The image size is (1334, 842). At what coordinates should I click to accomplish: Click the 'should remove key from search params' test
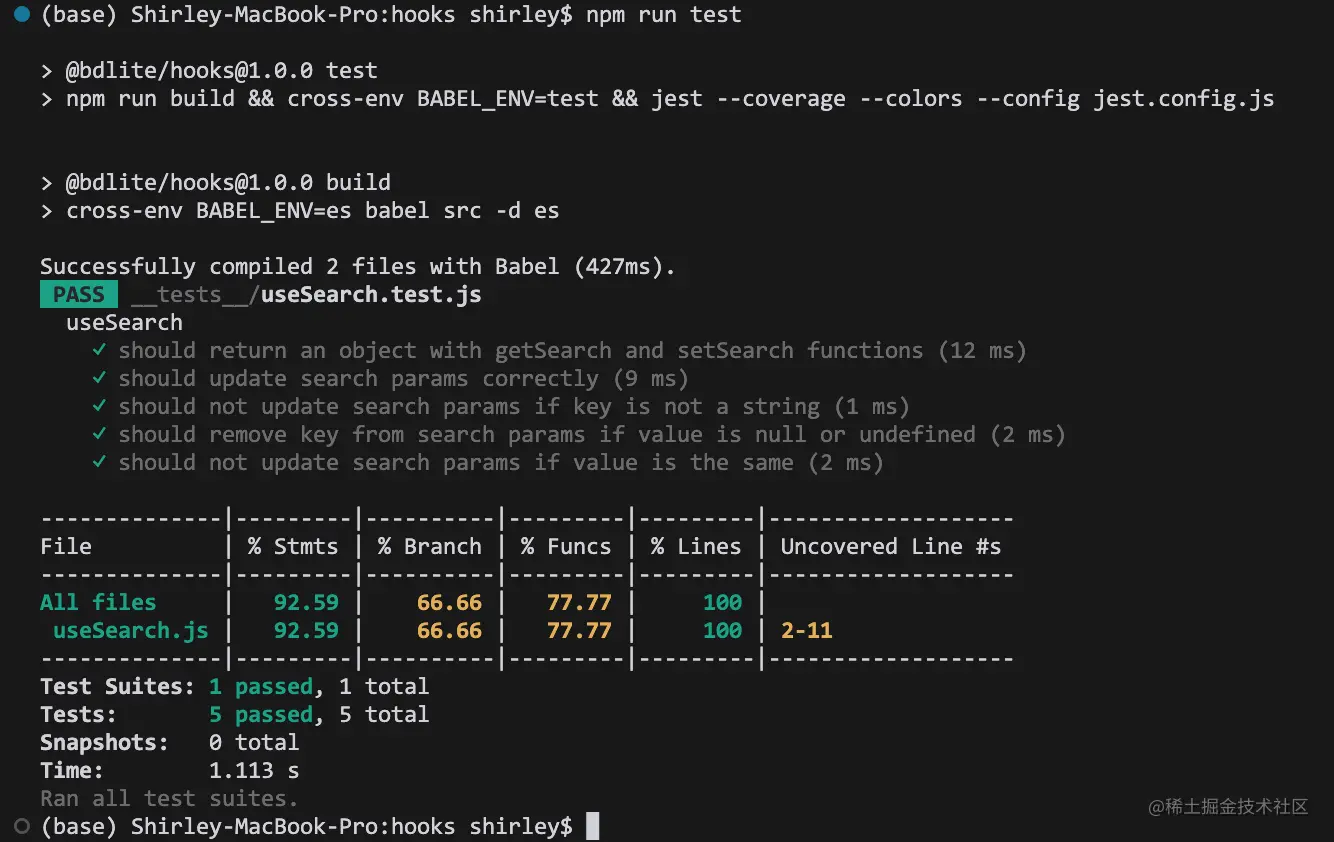coord(579,434)
